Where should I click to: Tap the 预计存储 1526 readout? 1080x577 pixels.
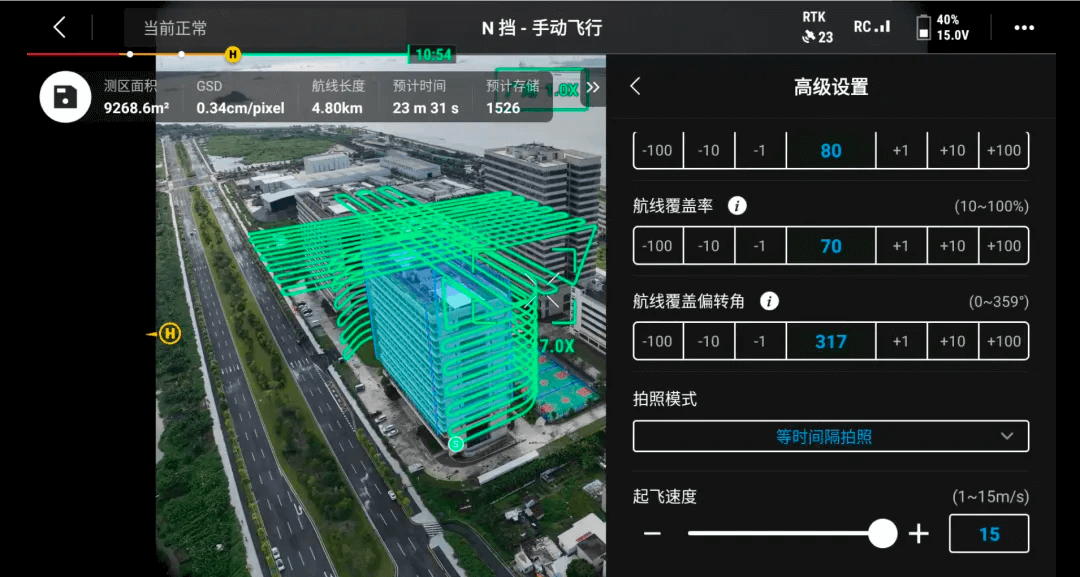512,97
